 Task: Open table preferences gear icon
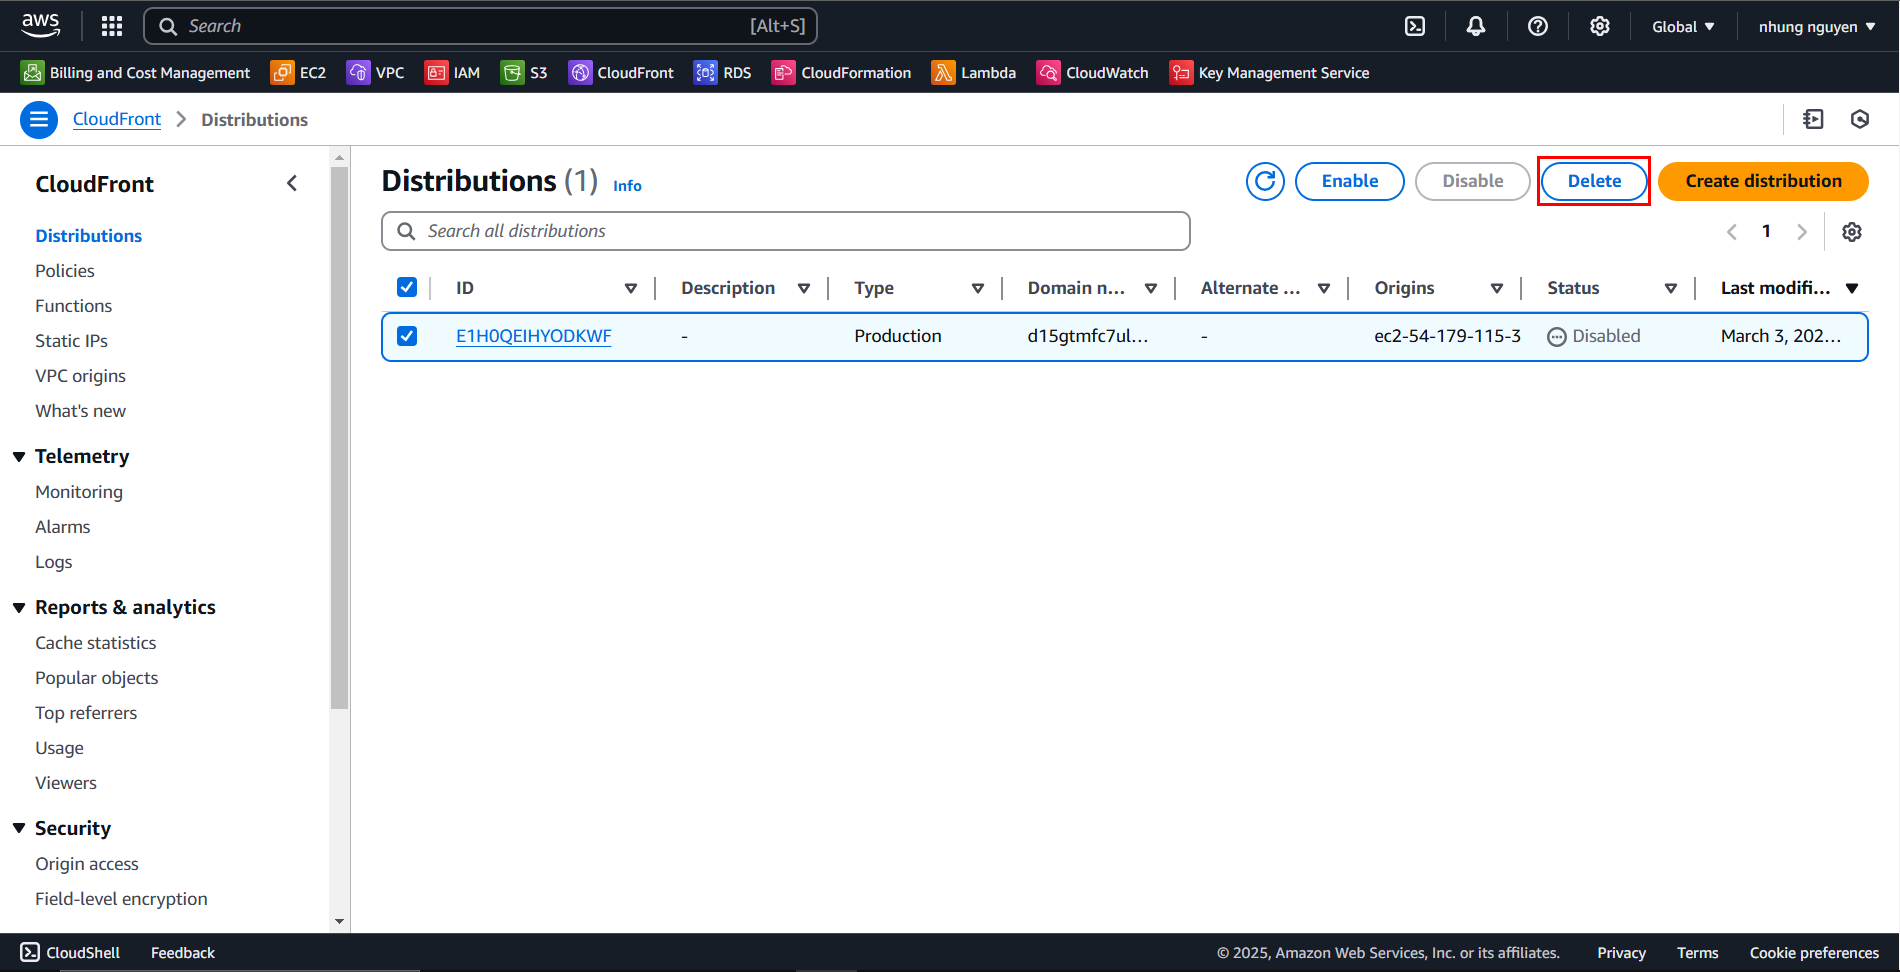tap(1851, 232)
